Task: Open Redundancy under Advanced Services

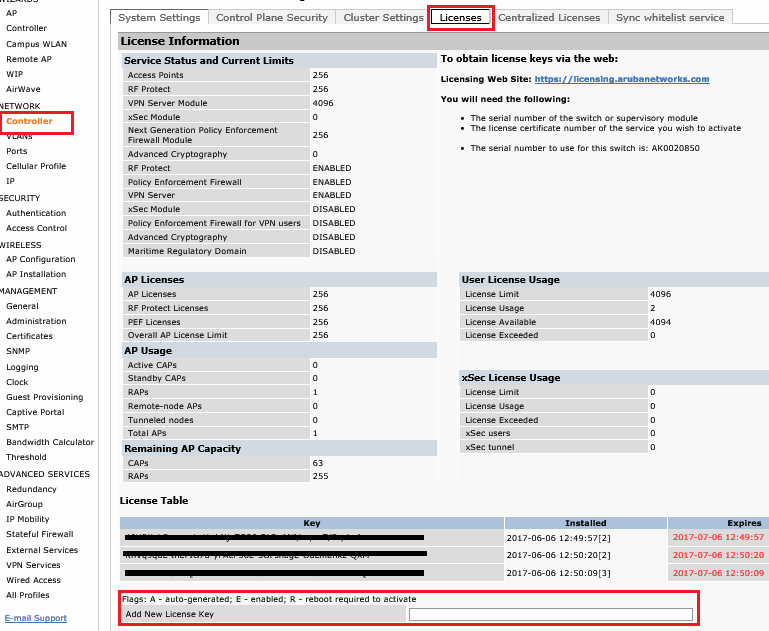Action: [x=31, y=489]
